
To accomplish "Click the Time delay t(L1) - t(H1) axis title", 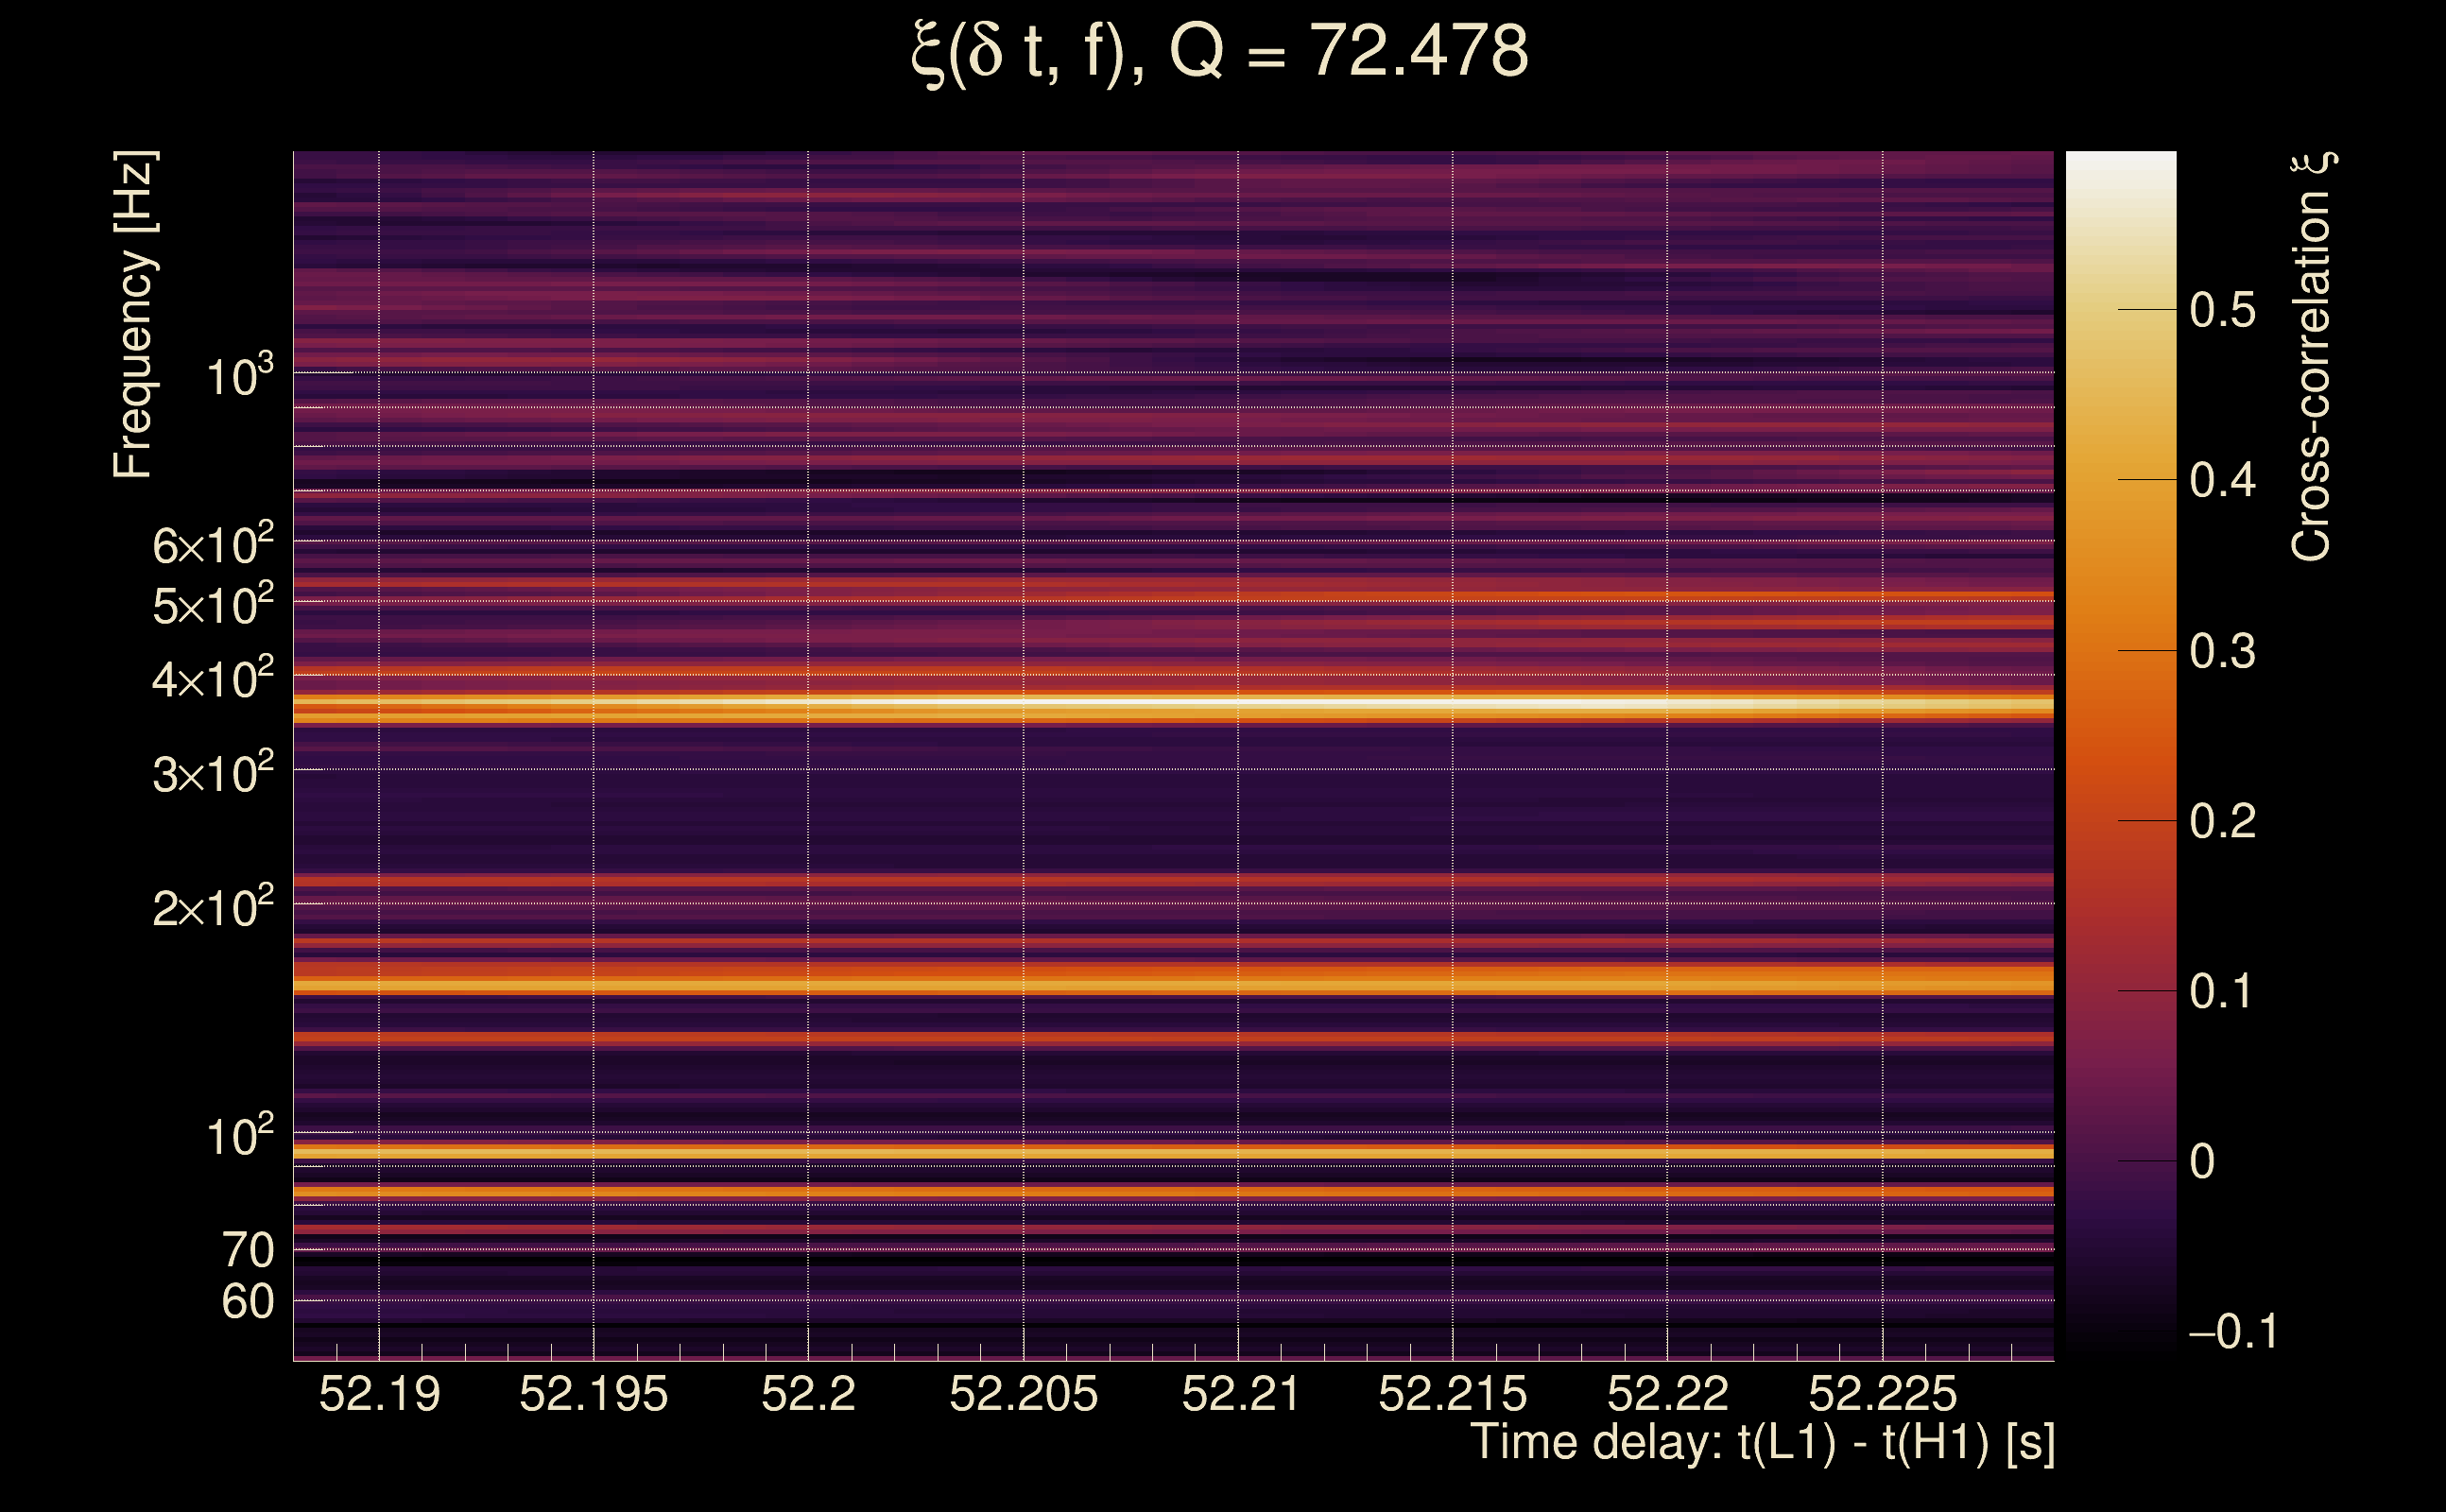I will (x=1762, y=1443).
